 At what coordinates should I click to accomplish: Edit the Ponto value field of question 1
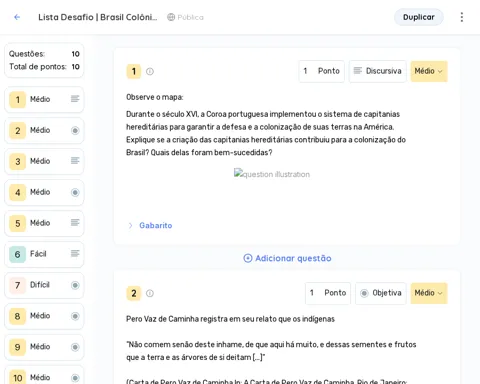pos(321,71)
